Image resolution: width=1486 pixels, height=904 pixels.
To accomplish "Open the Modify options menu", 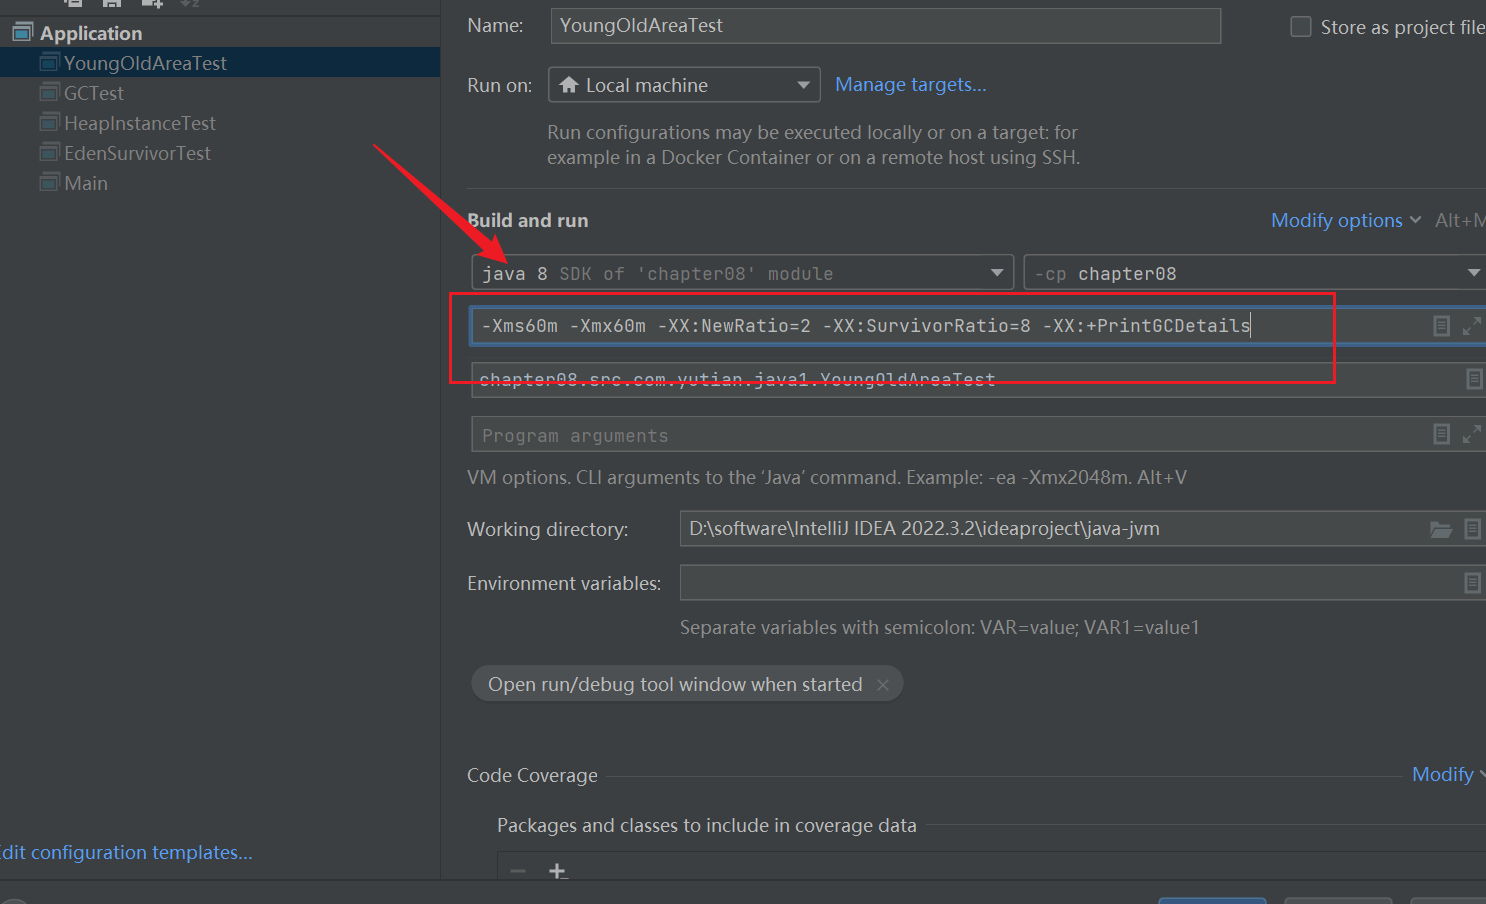I will coord(1344,221).
